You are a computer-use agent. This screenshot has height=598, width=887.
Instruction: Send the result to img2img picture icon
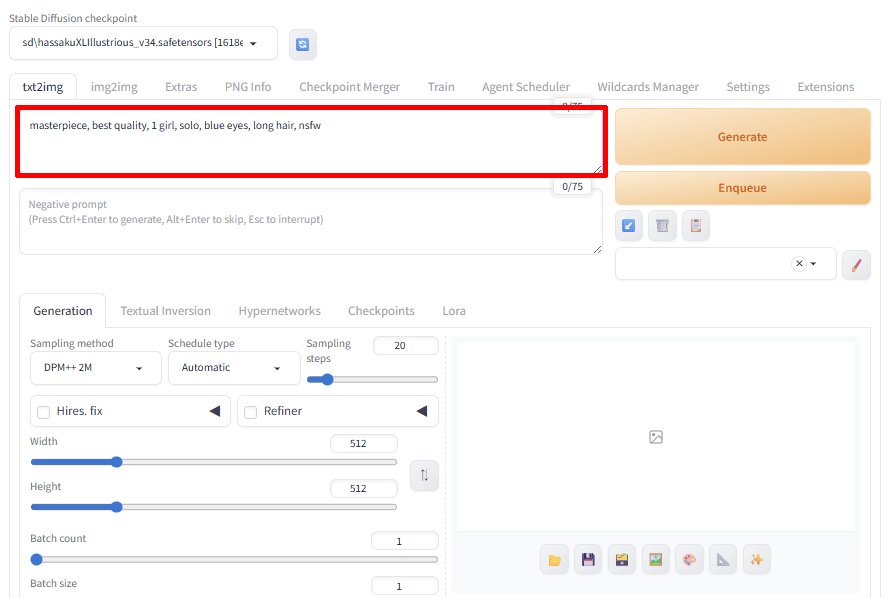656,559
